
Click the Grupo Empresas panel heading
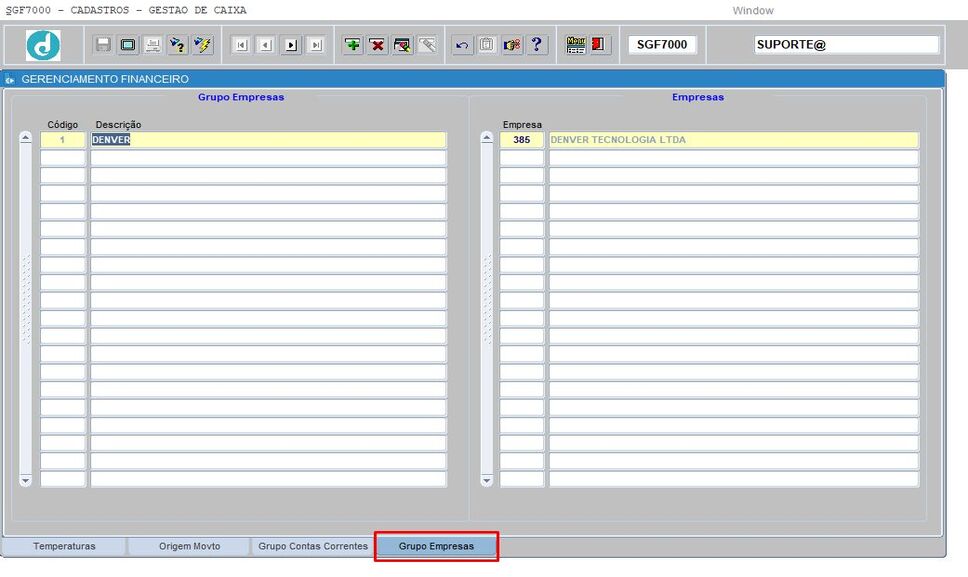[x=241, y=97]
